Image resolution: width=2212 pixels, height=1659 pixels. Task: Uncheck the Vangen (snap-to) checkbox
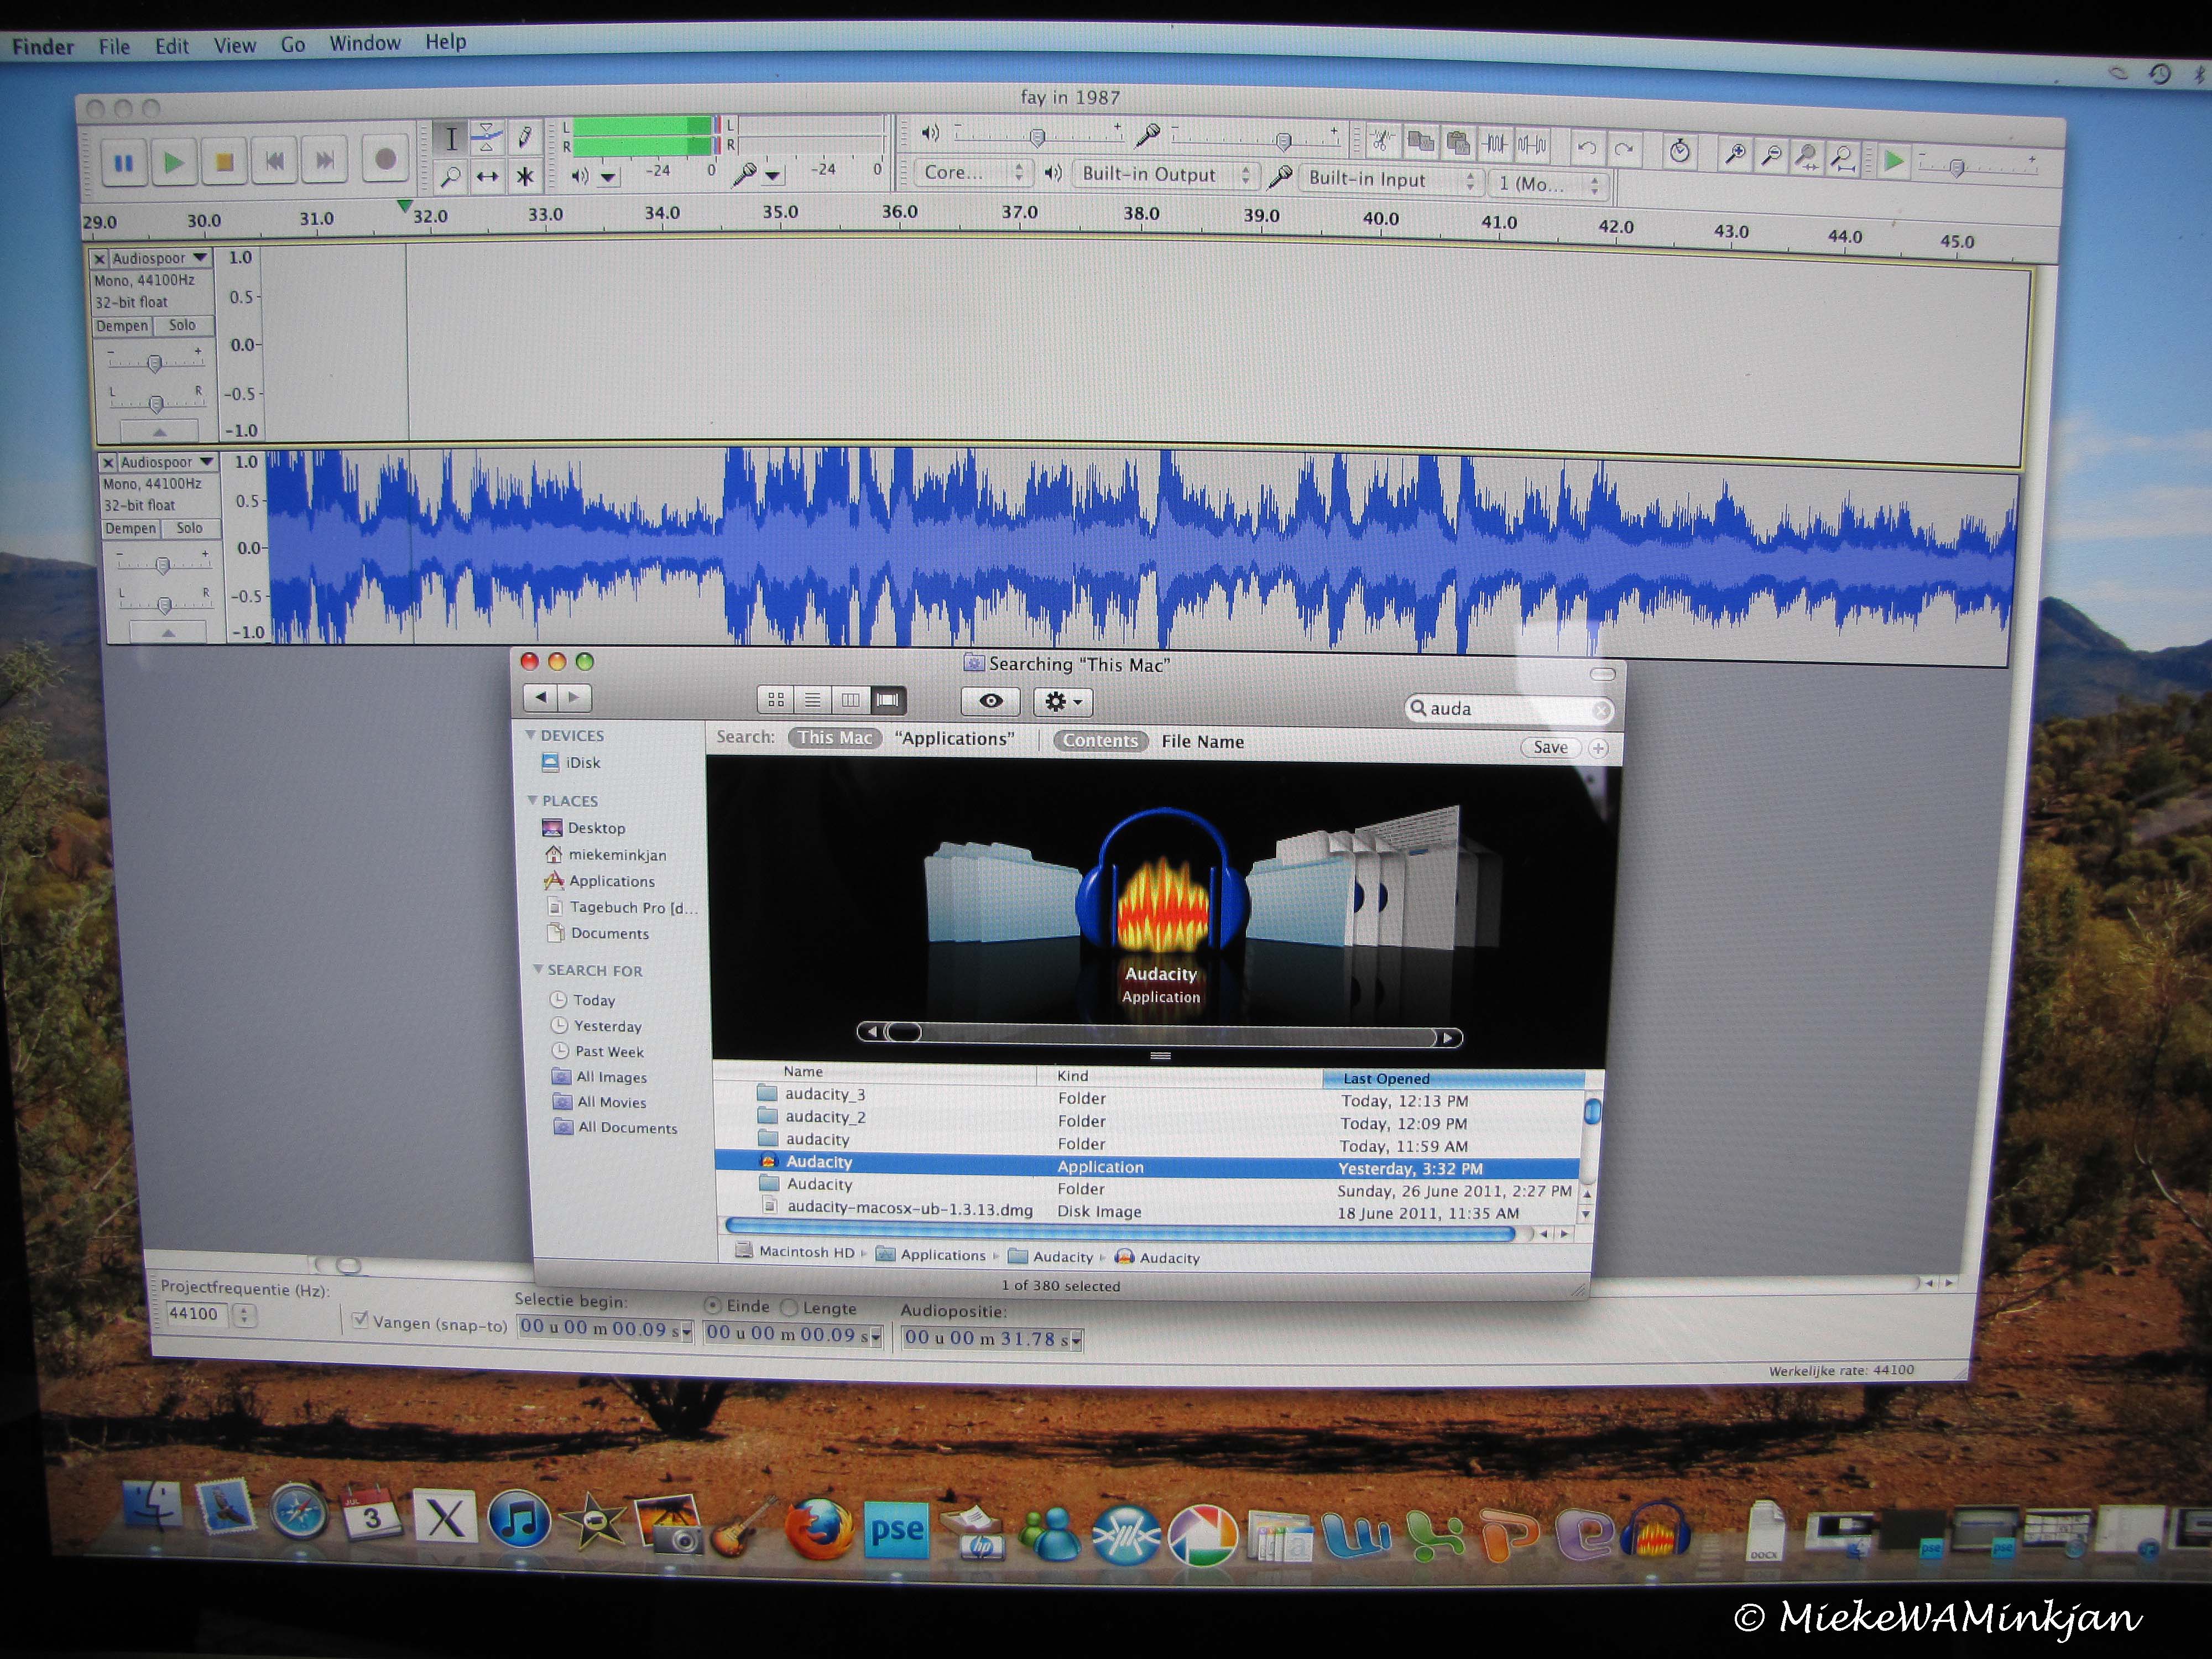360,1320
